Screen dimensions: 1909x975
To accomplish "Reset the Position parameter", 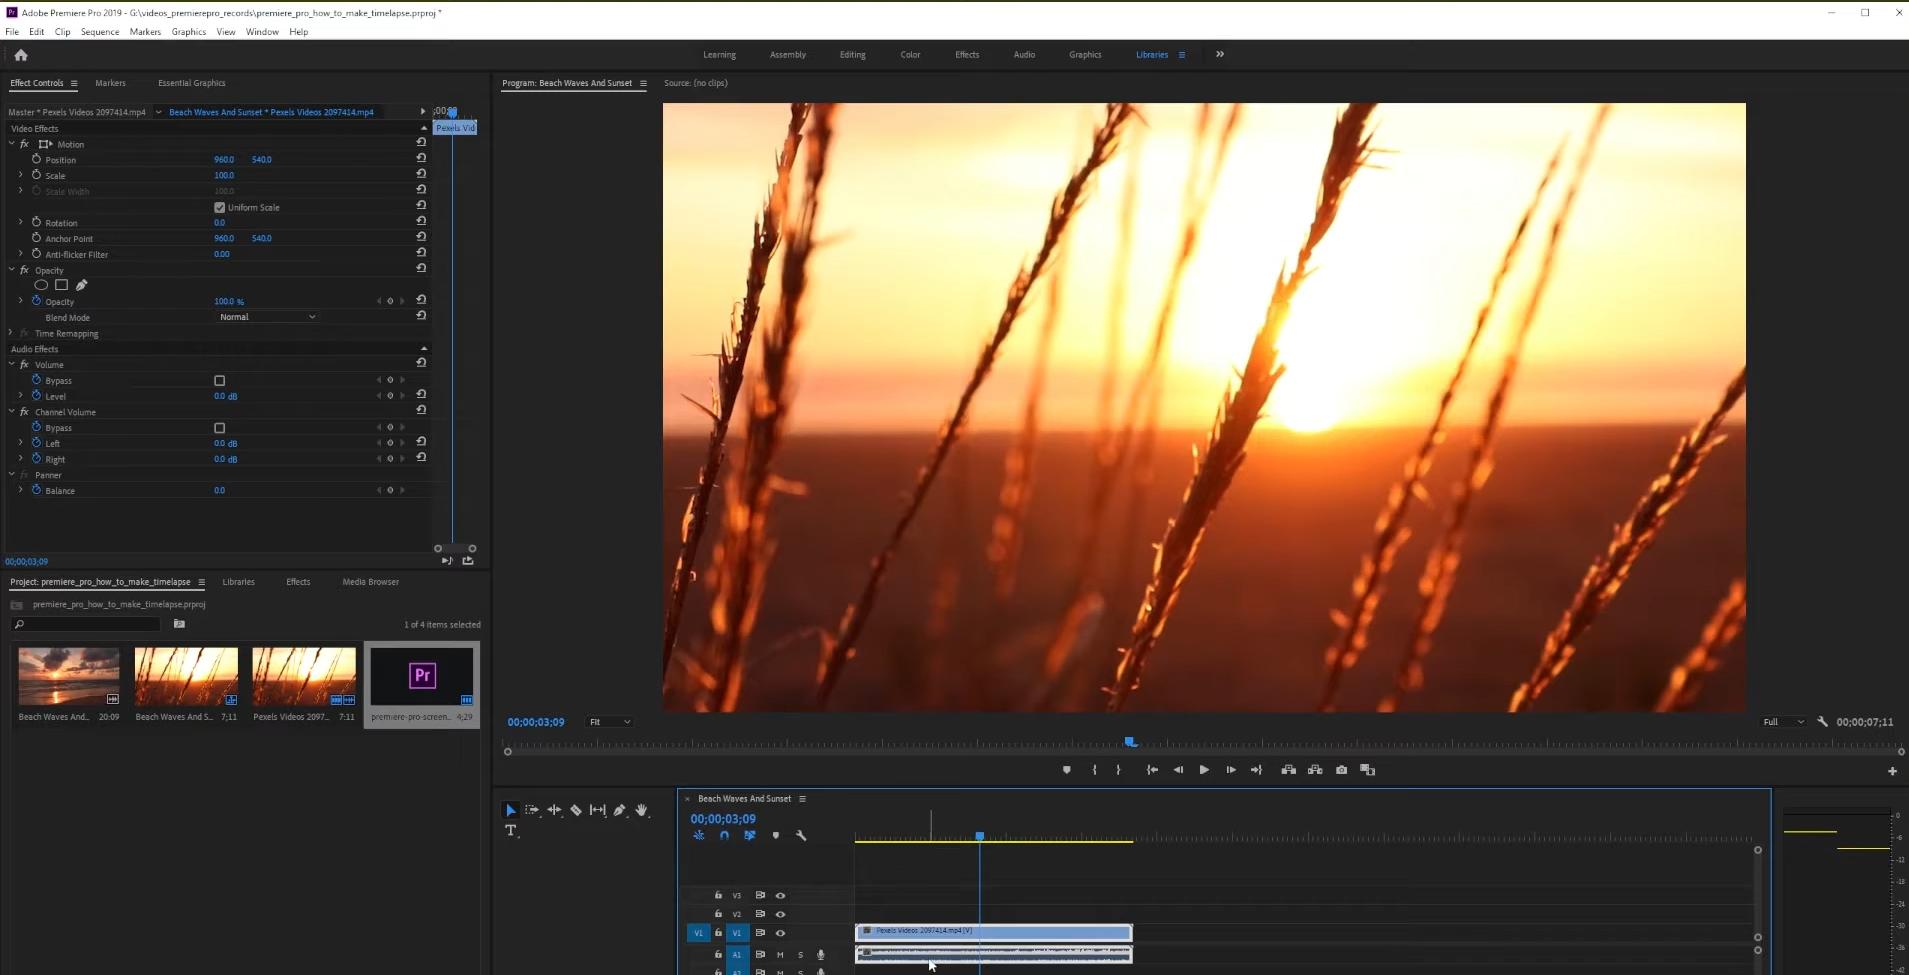I will point(421,158).
